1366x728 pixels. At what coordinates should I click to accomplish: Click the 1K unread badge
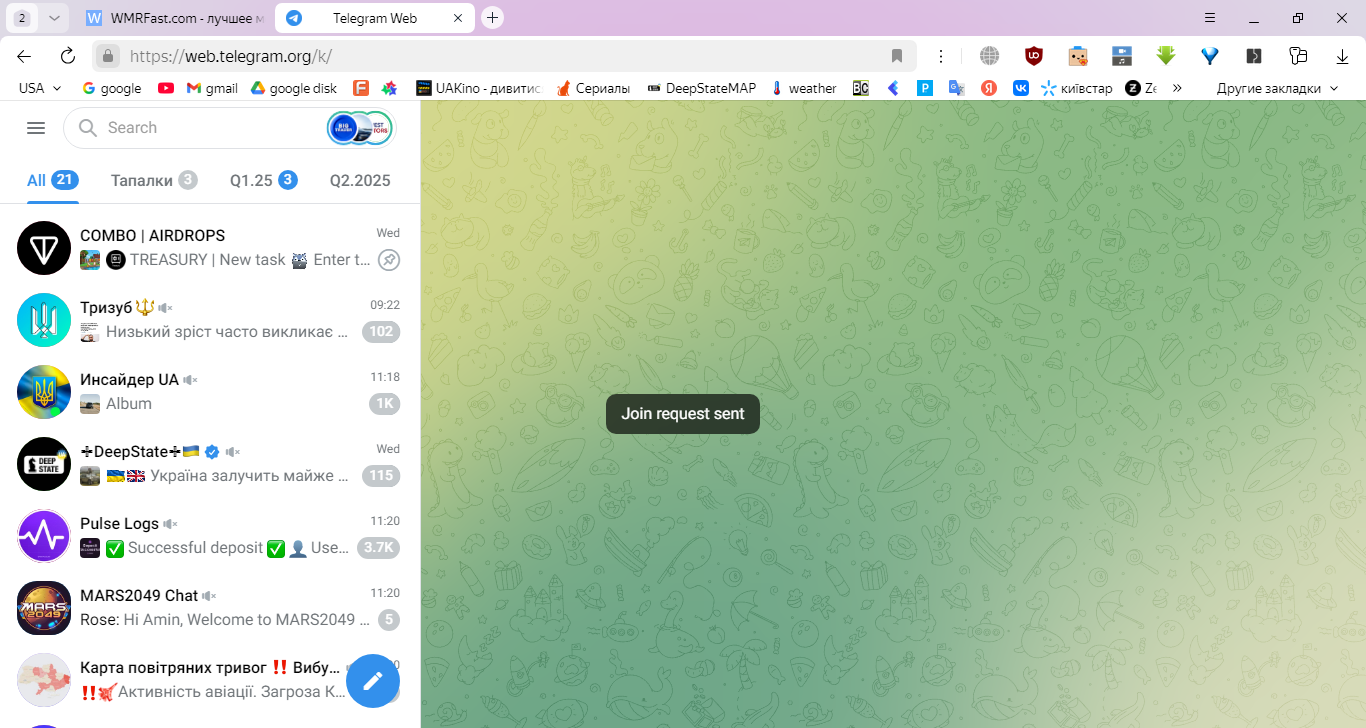384,404
